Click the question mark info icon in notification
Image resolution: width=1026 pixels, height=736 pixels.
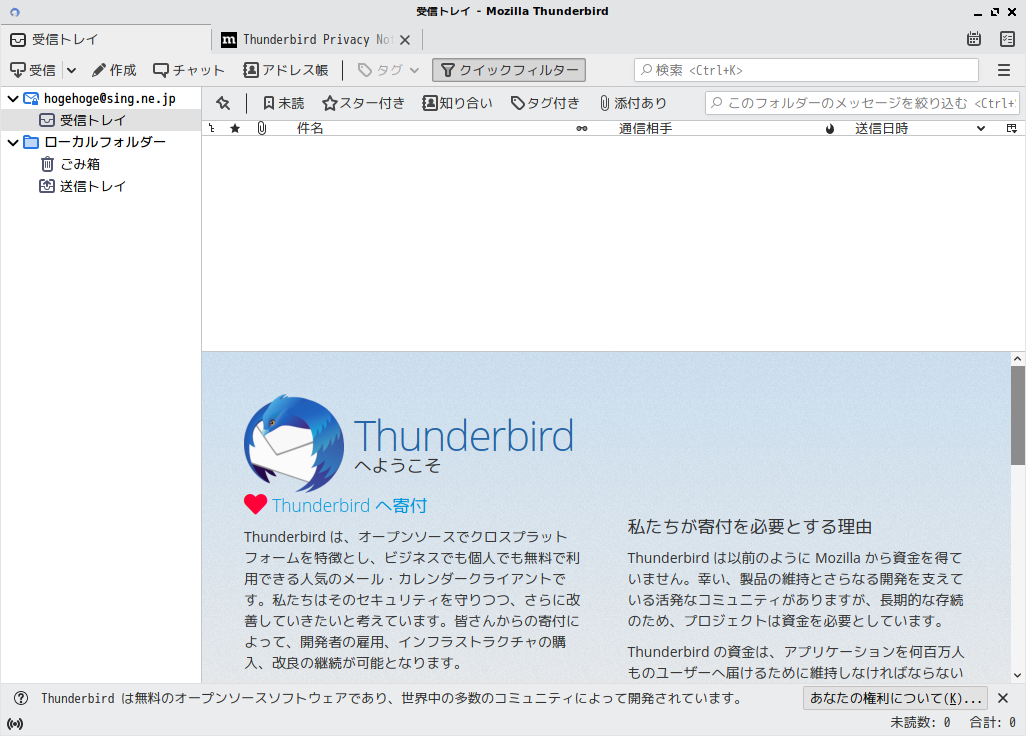pyautogui.click(x=21, y=698)
